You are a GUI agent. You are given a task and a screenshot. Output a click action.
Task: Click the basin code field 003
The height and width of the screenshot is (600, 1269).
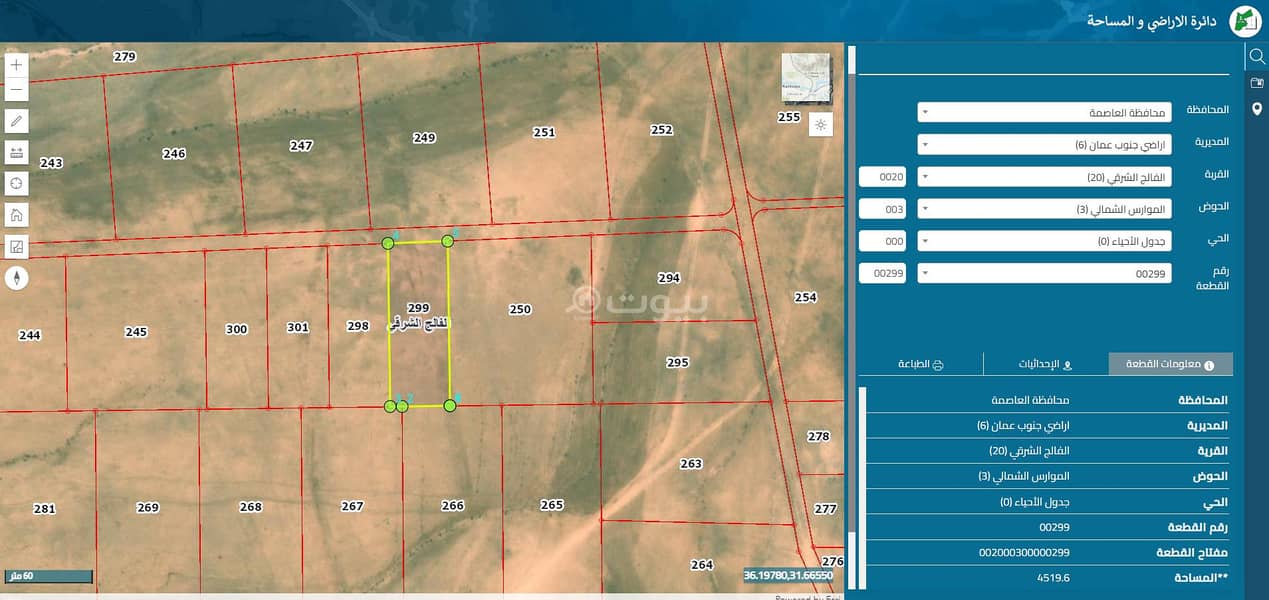pyautogui.click(x=883, y=209)
